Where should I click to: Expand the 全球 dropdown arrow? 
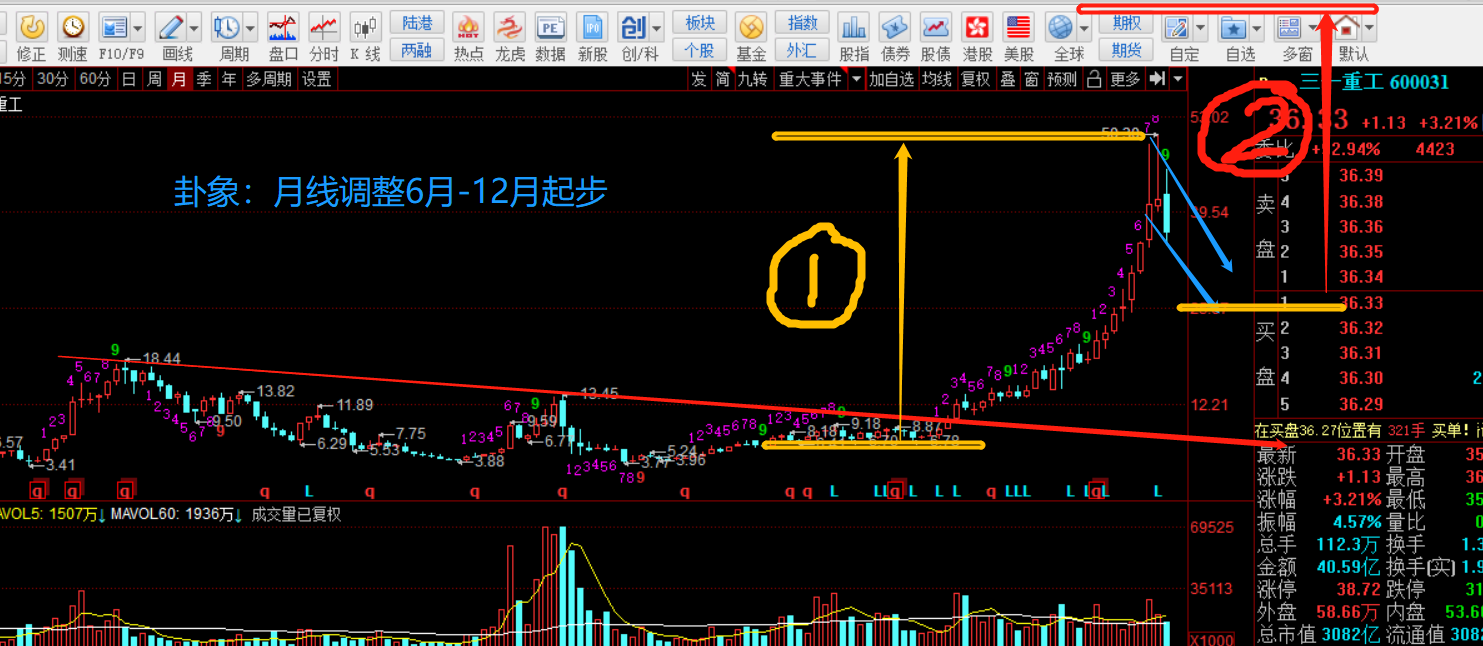tap(1083, 27)
